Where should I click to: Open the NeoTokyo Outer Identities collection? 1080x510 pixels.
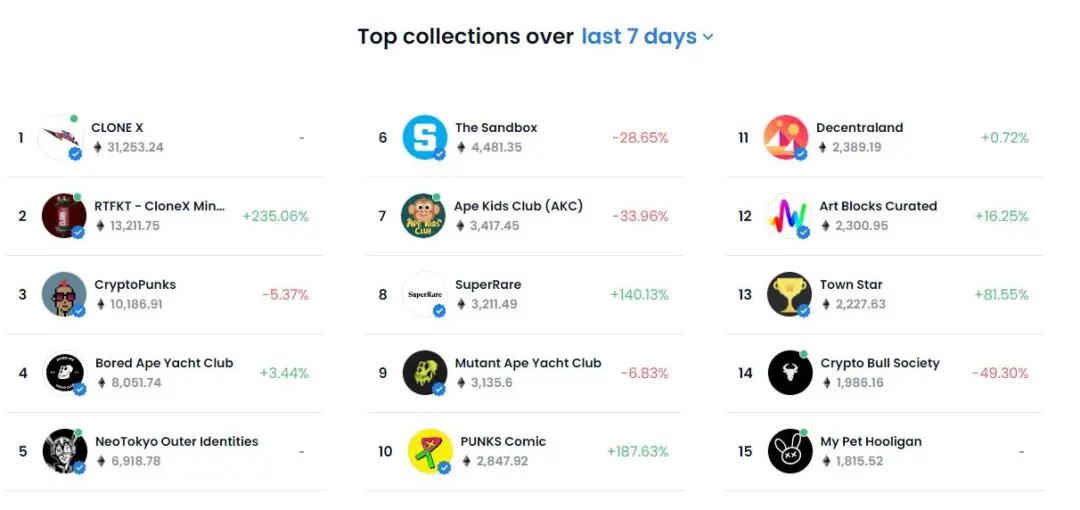[x=176, y=441]
